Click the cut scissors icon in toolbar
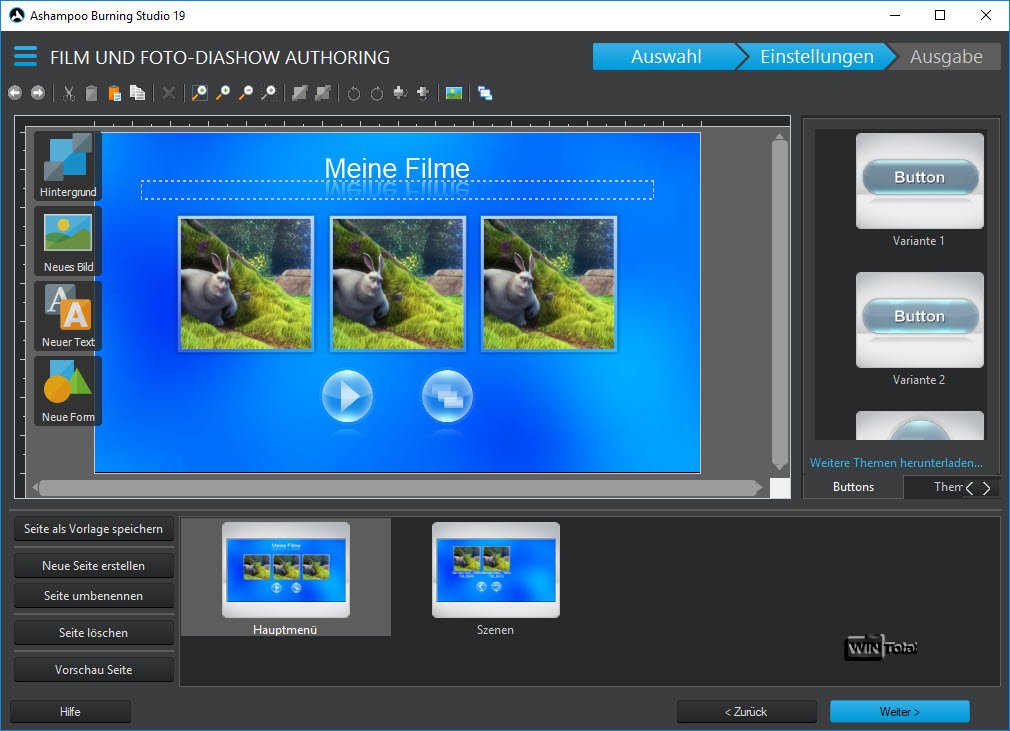Screen dimensions: 1010x731 click(x=69, y=93)
